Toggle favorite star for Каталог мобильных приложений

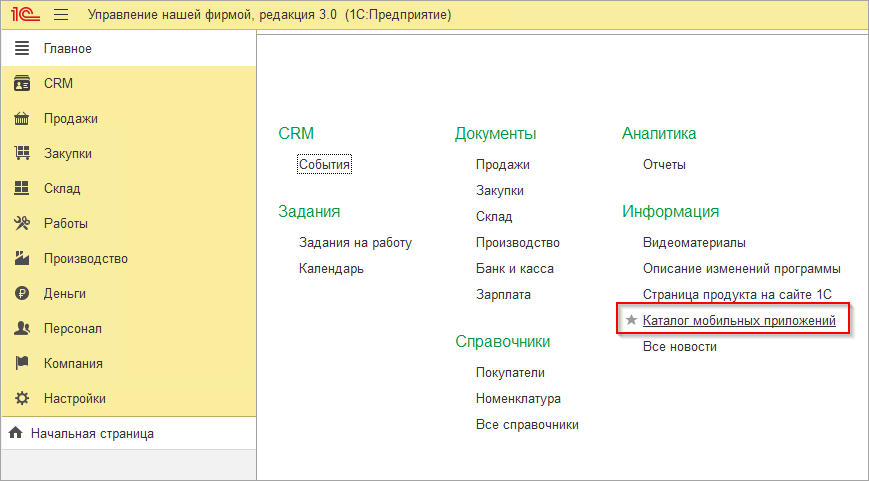[x=631, y=320]
